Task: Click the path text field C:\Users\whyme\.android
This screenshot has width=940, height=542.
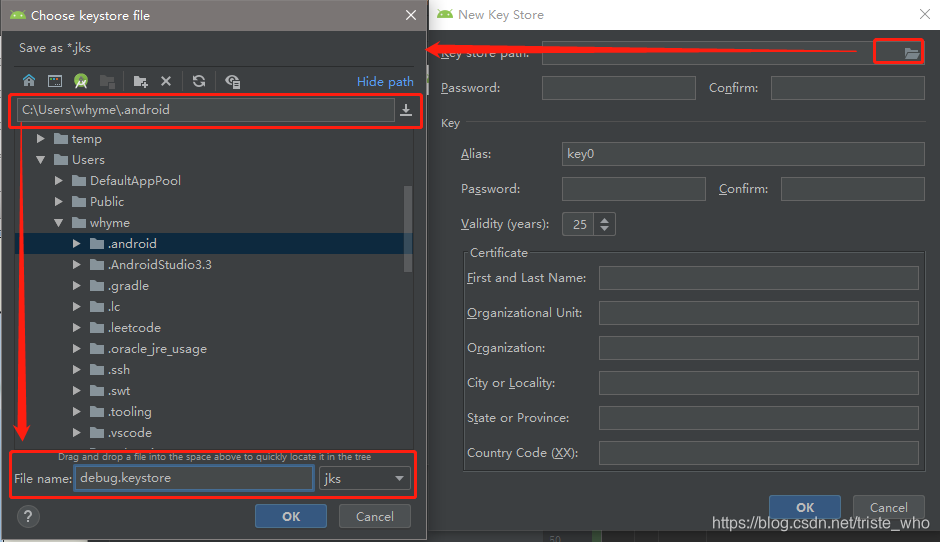Action: [205, 110]
